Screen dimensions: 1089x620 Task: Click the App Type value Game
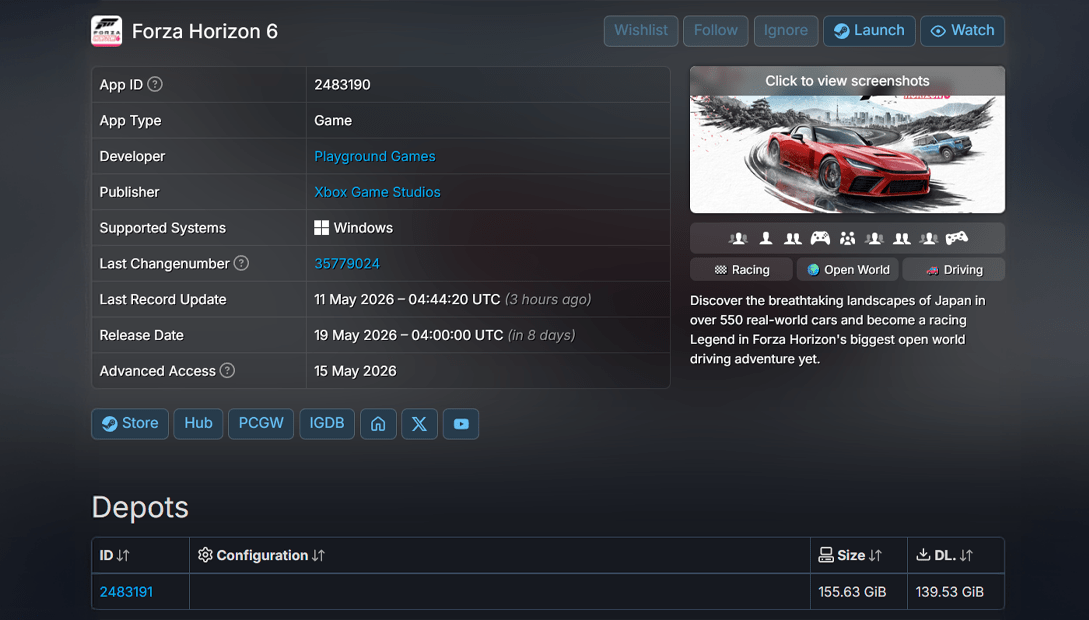pyautogui.click(x=333, y=120)
